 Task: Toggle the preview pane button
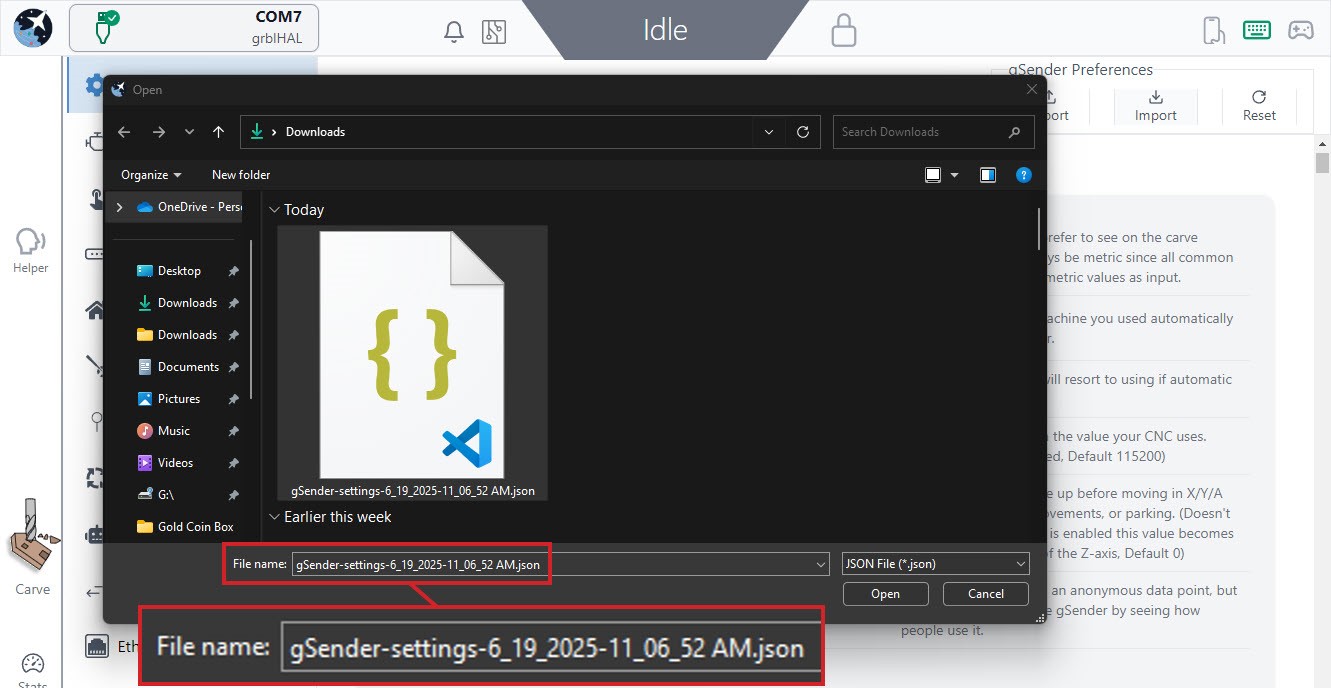(988, 175)
